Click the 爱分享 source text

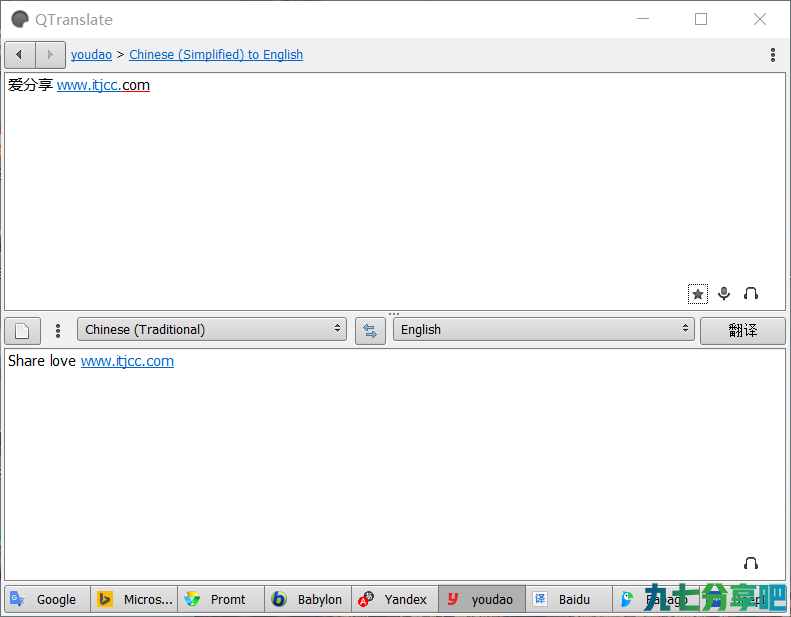30,85
